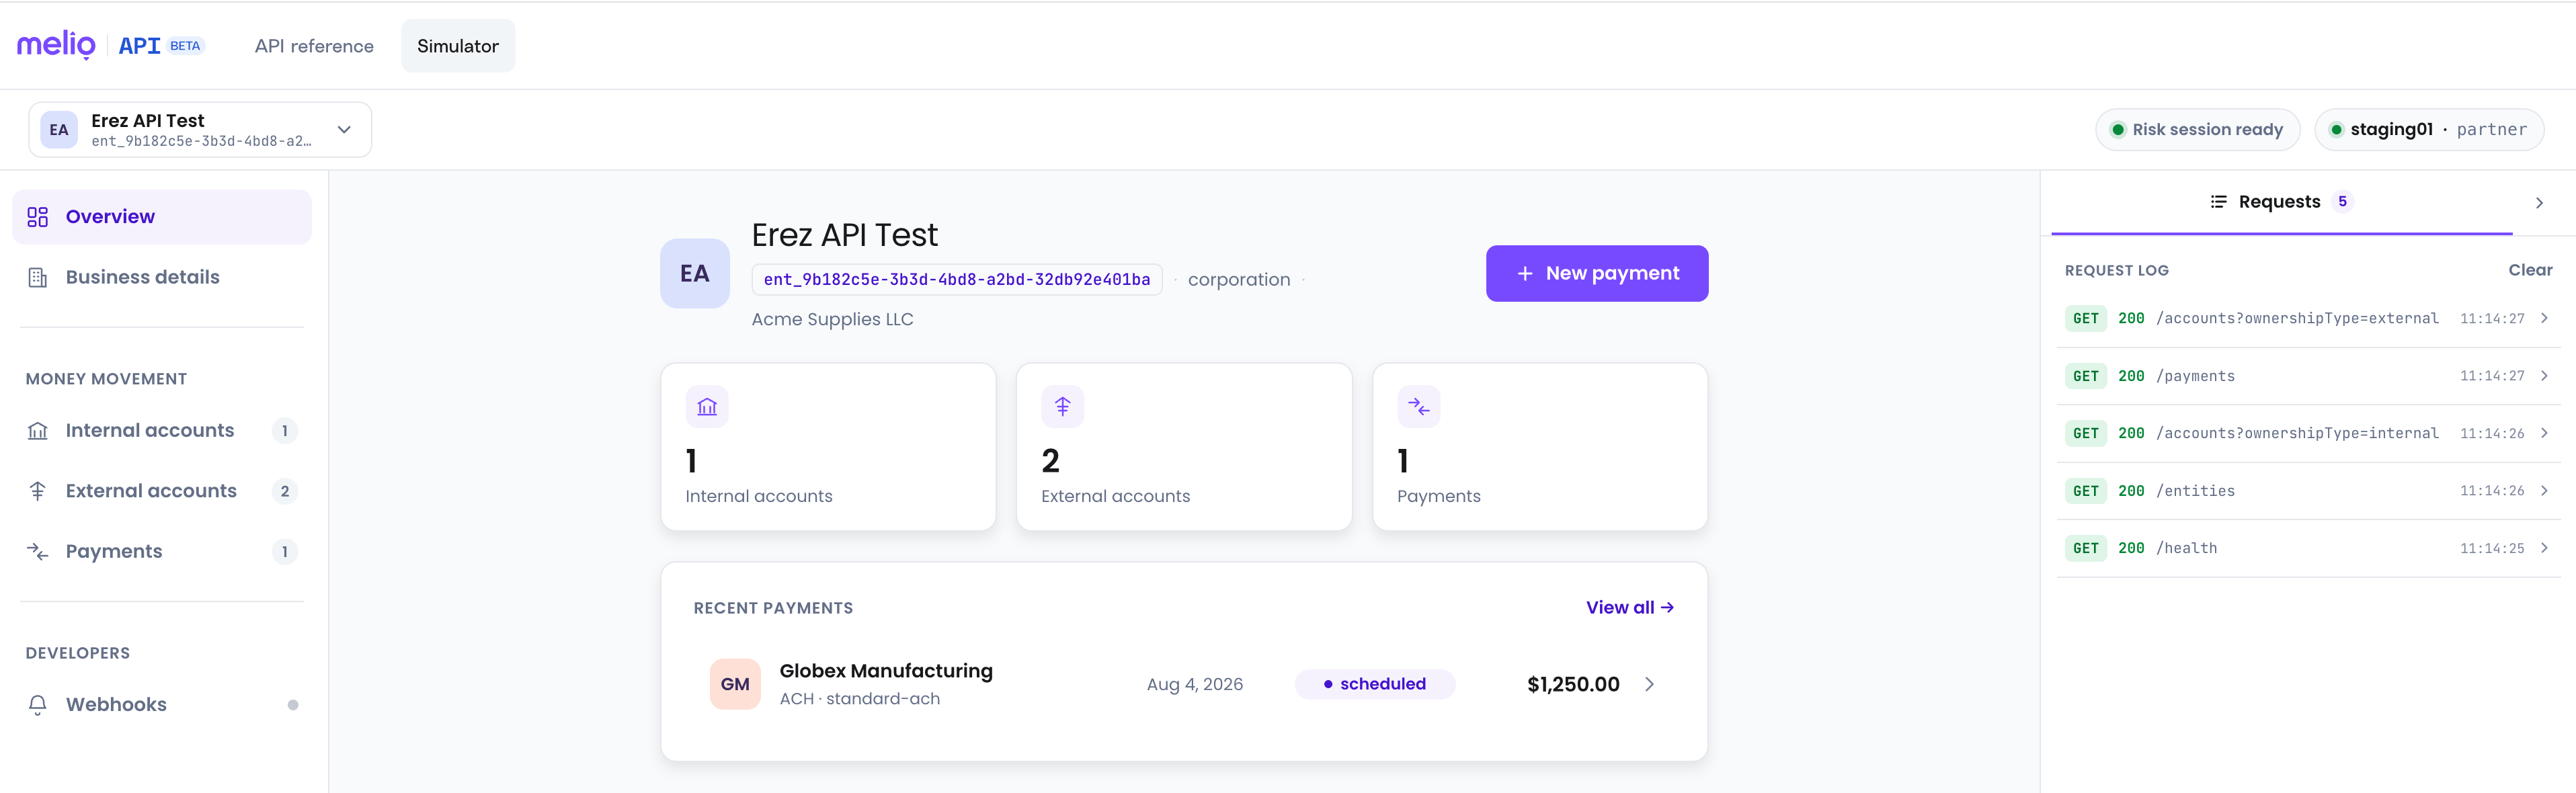The width and height of the screenshot is (2576, 793).
Task: Click the plus icon on New payment
Action: click(x=1525, y=273)
